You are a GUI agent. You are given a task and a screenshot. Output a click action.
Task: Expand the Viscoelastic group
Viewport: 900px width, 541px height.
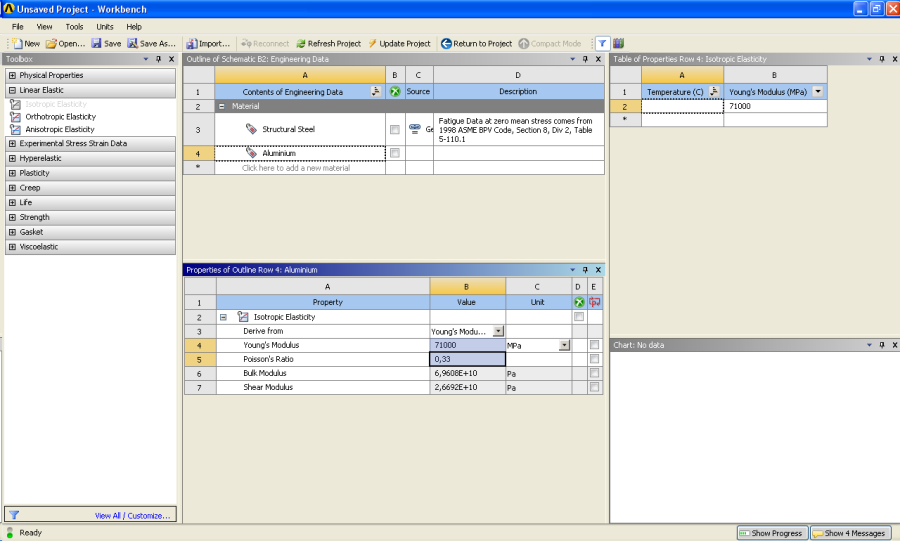12,247
